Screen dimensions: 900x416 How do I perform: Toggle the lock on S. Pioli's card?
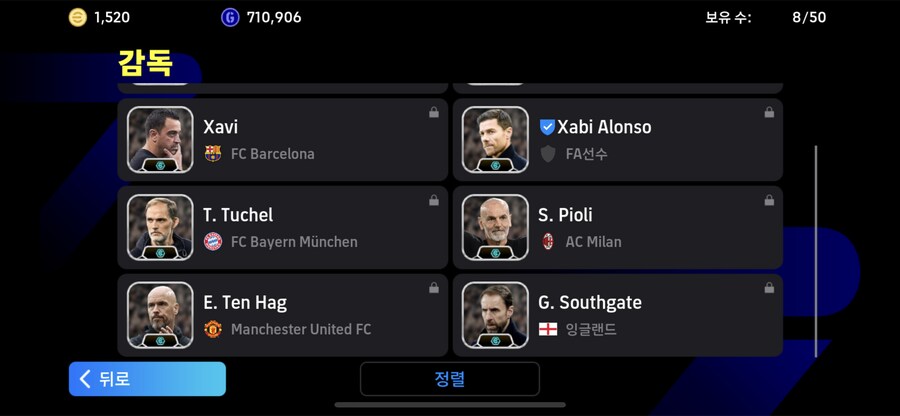pyautogui.click(x=769, y=200)
